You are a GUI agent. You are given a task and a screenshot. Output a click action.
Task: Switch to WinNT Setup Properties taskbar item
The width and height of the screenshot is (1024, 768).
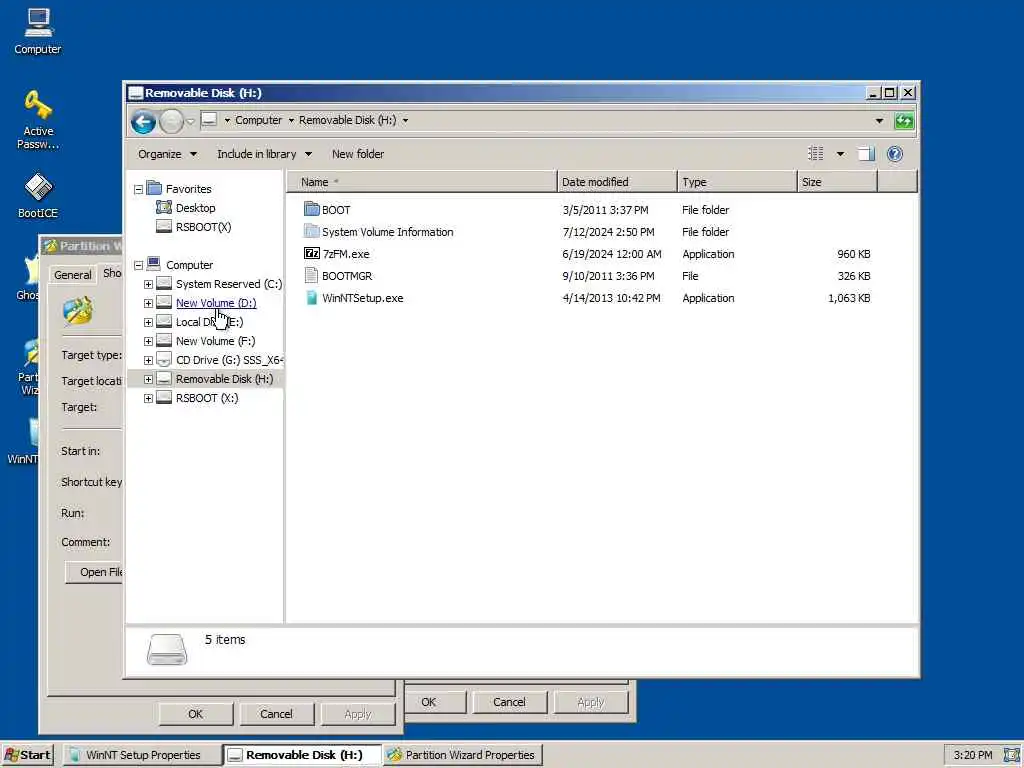coord(142,755)
